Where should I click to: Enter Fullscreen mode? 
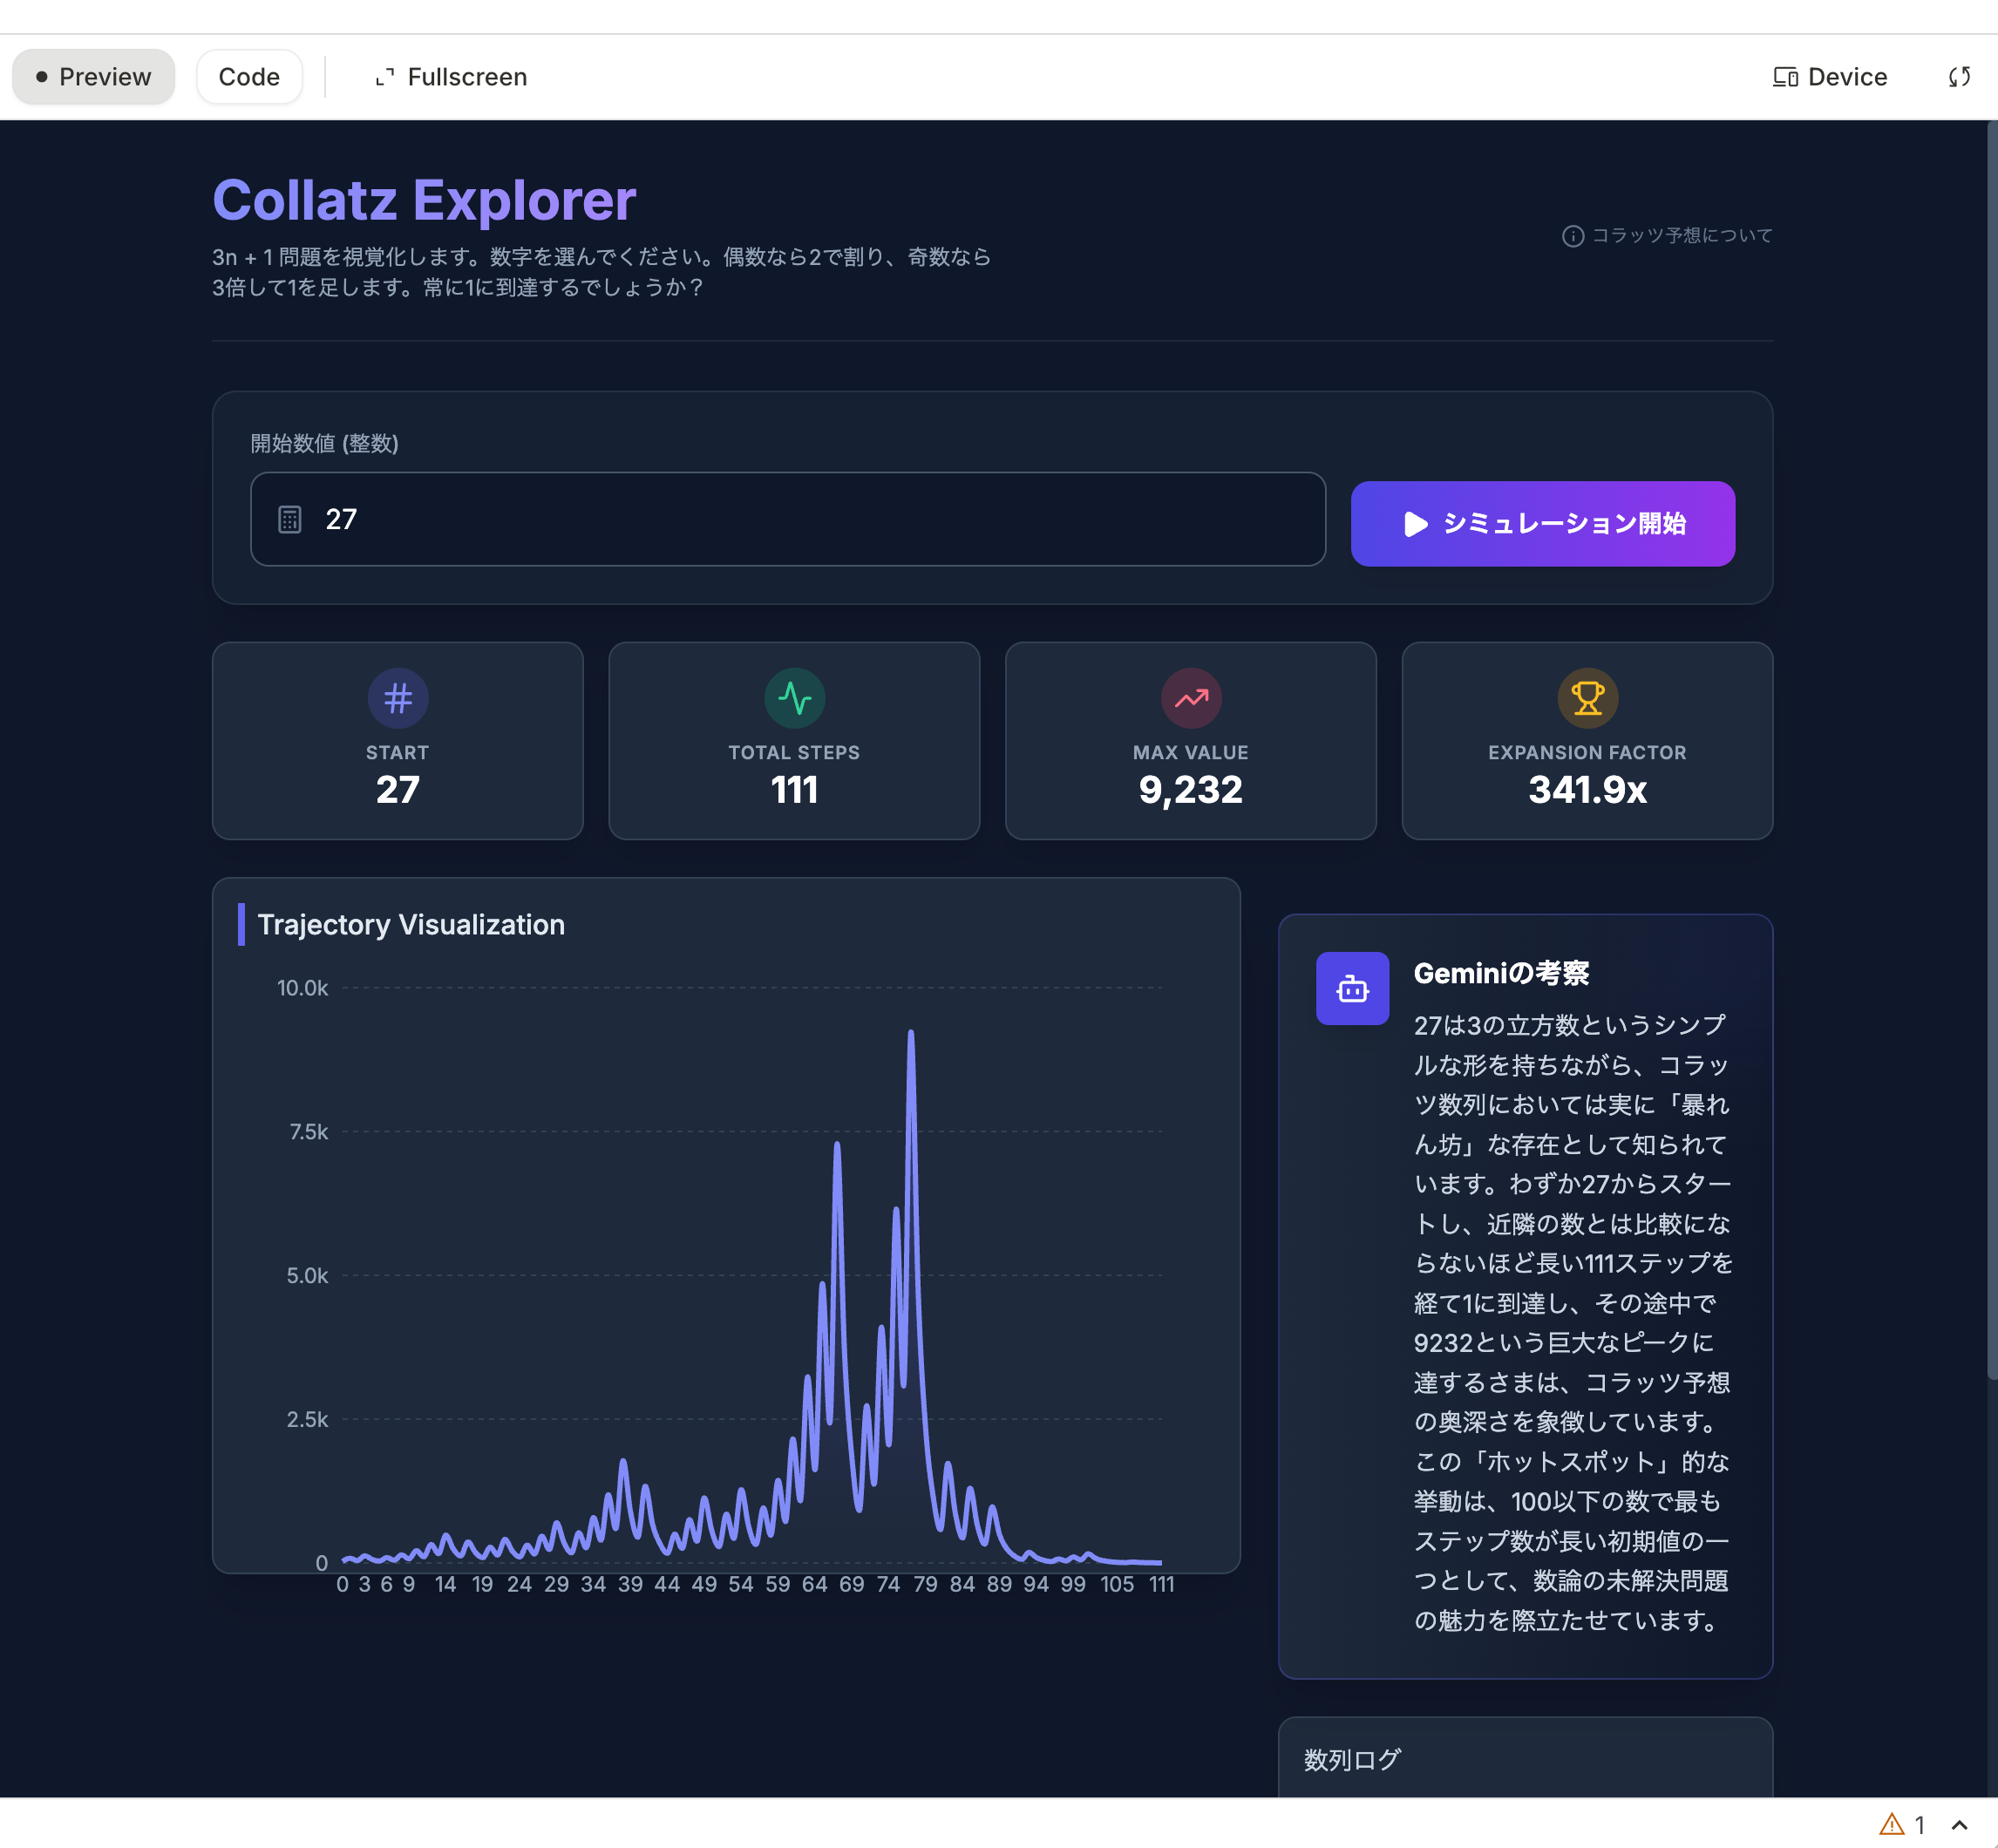451,77
